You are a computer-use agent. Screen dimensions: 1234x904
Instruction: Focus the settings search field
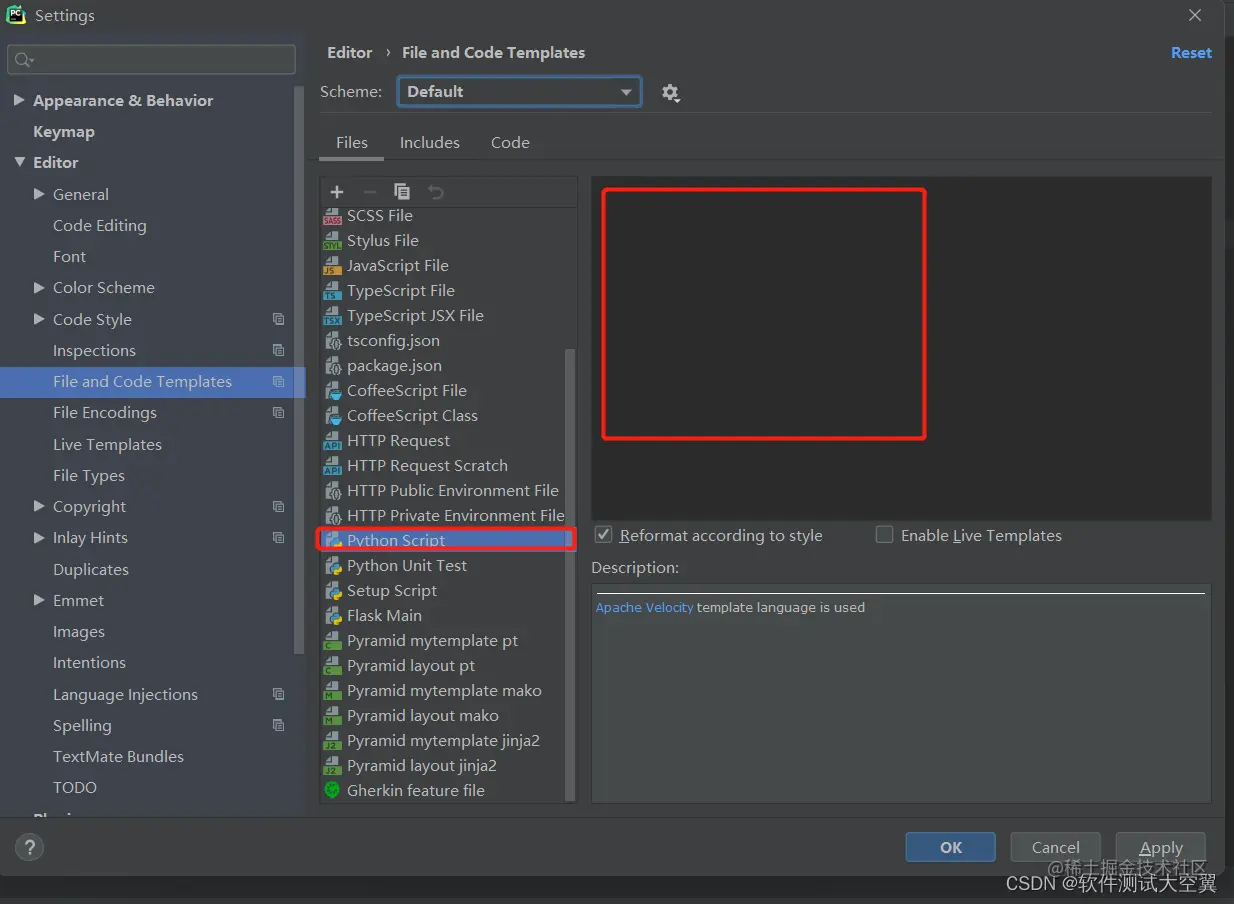point(152,60)
